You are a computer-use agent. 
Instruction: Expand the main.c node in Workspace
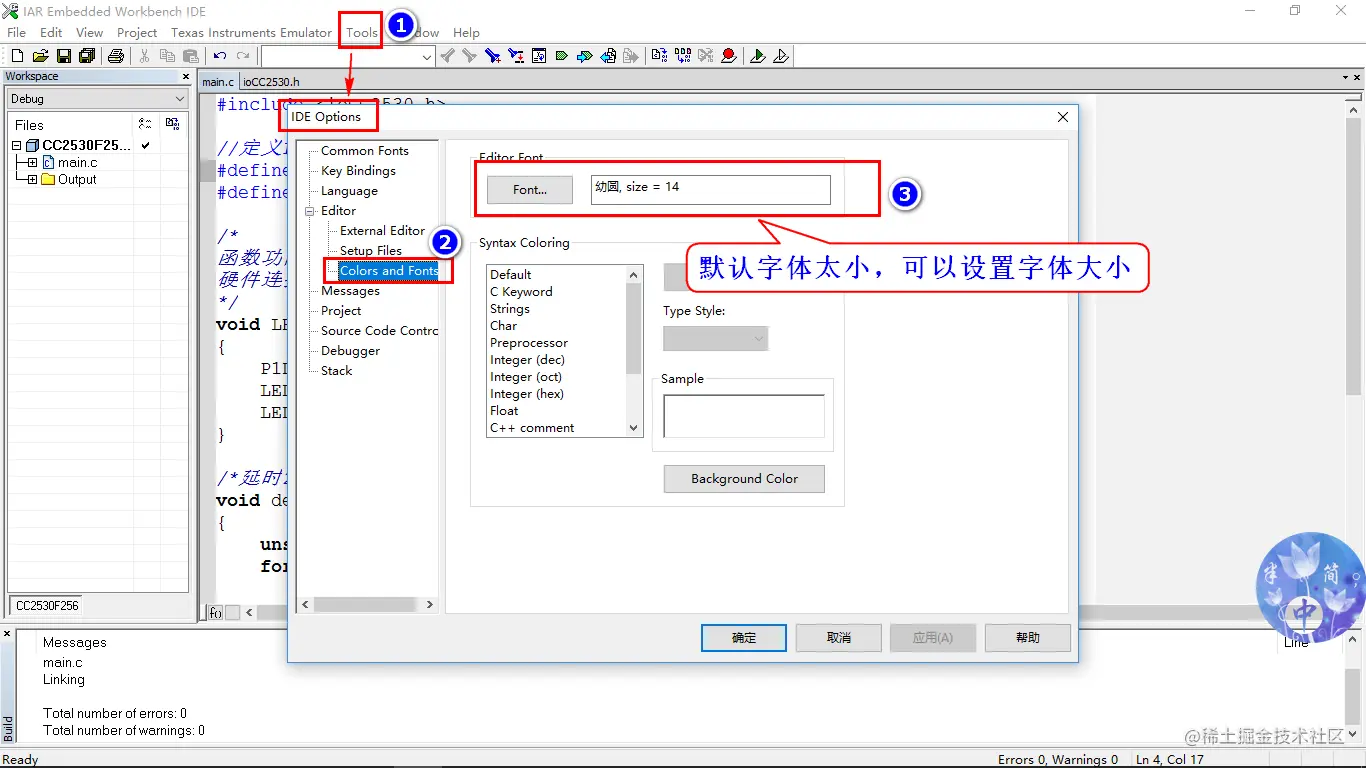pyautogui.click(x=33, y=163)
